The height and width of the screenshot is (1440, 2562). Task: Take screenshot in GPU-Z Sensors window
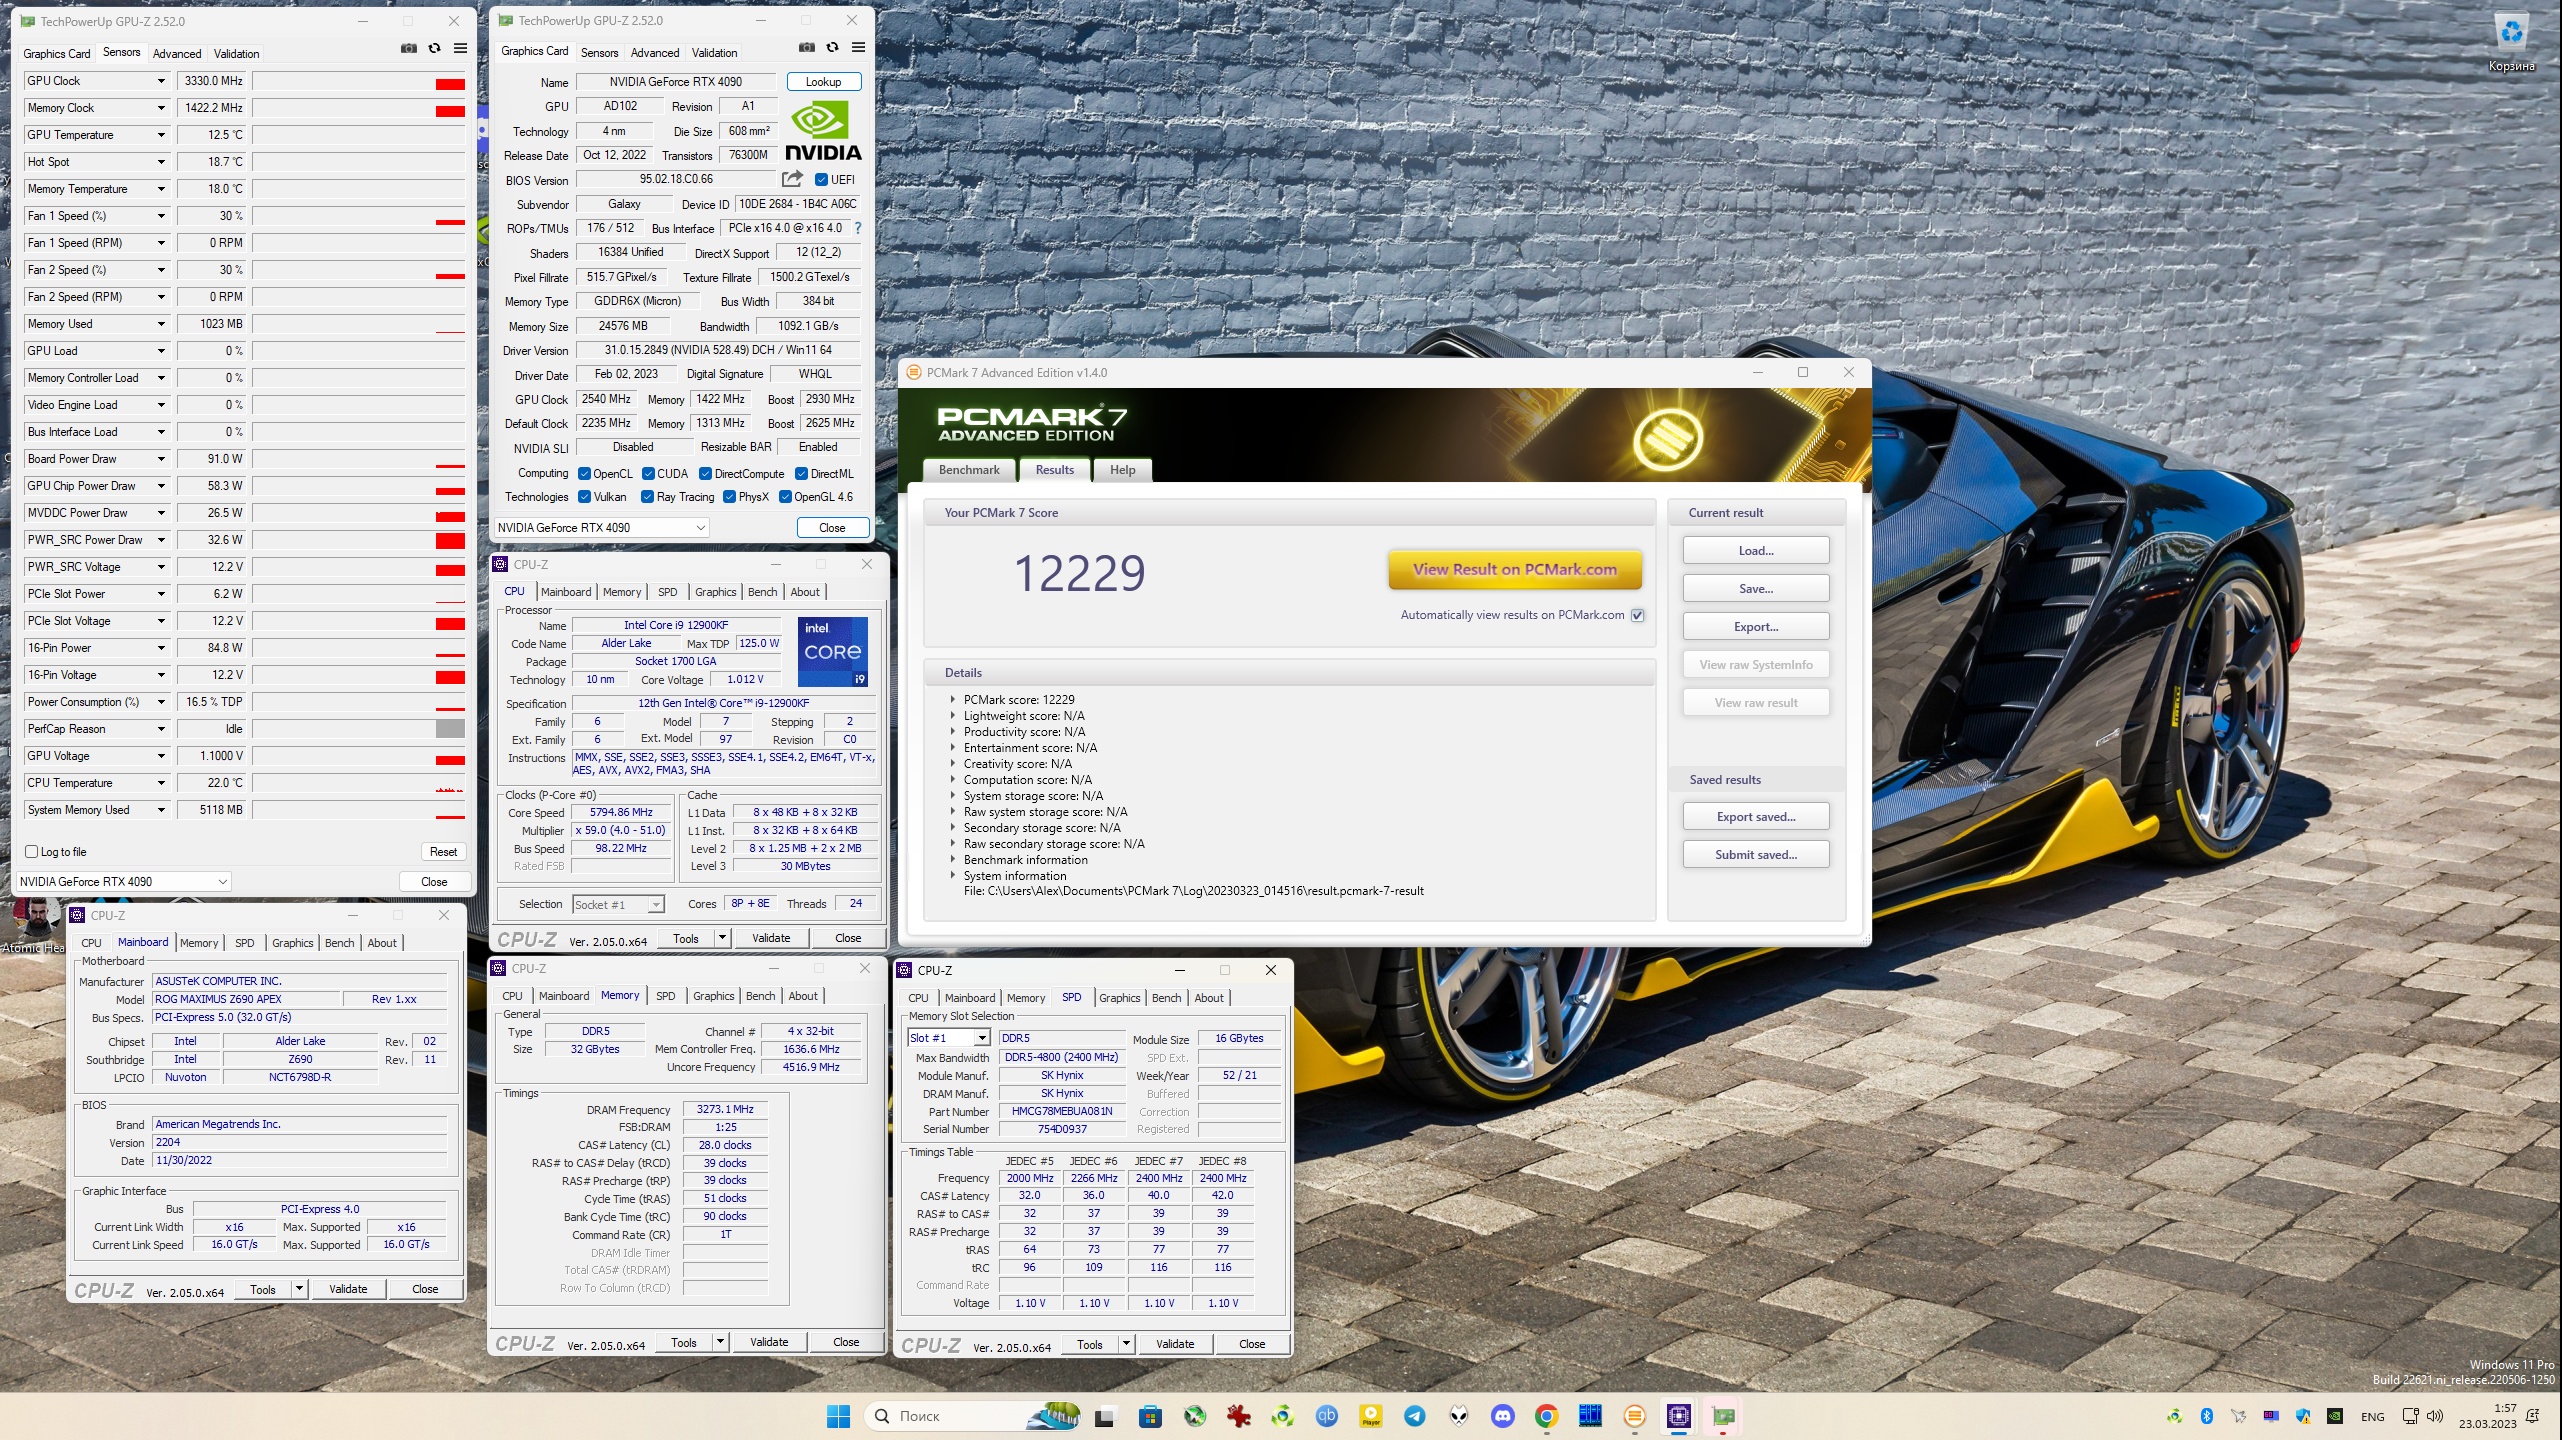[409, 48]
